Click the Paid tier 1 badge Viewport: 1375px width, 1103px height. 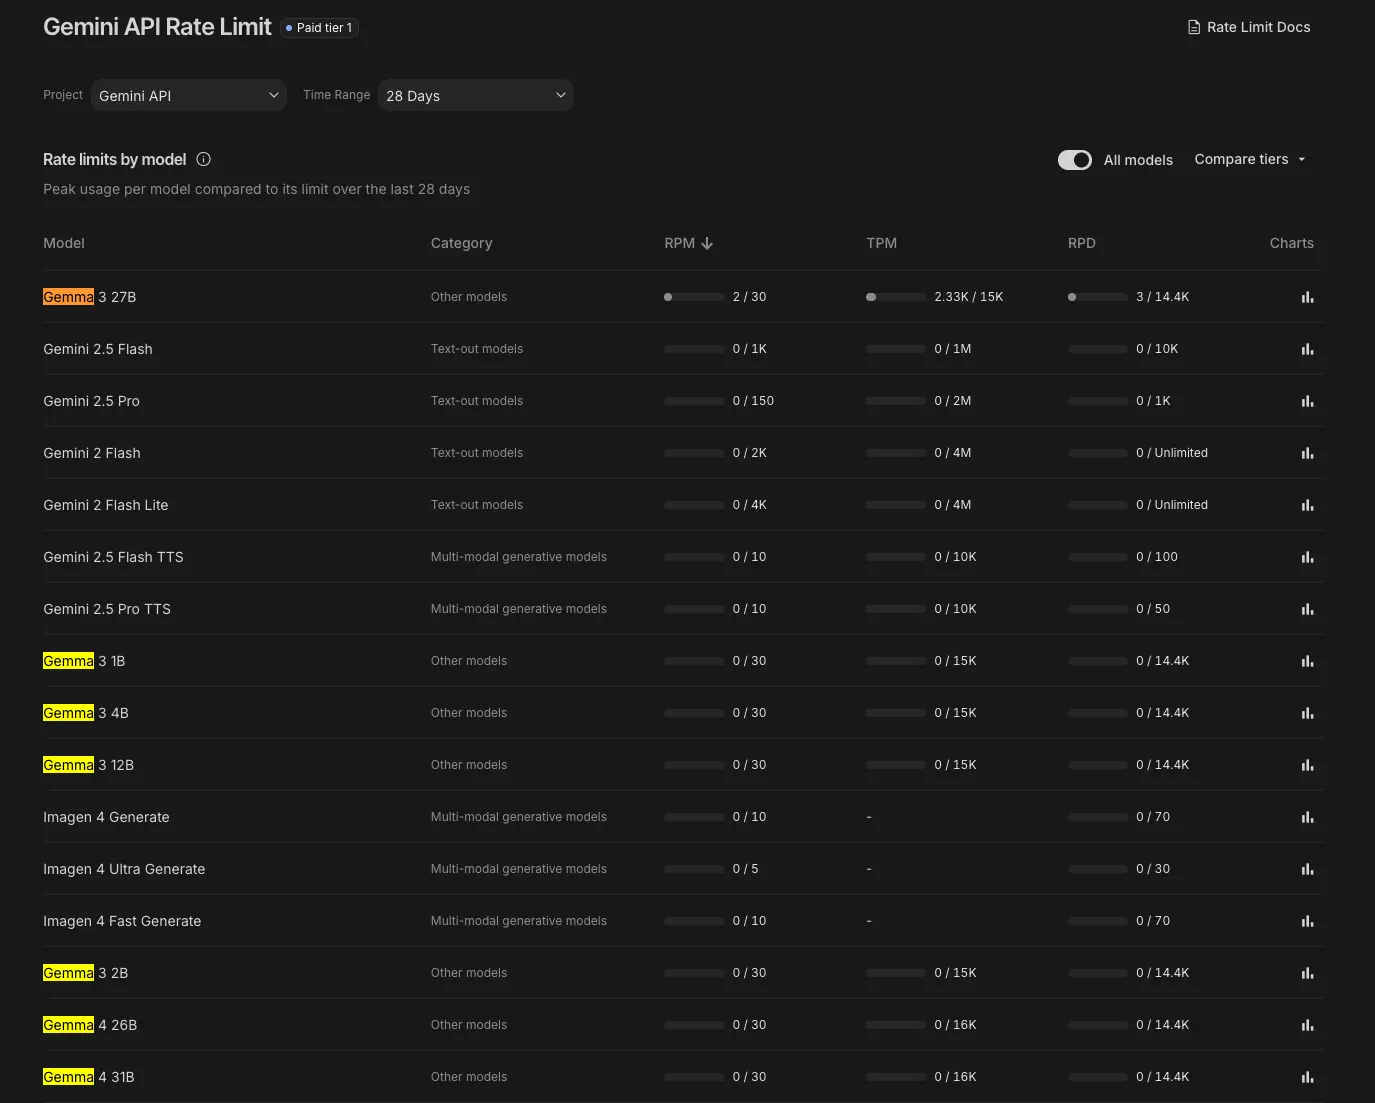tap(320, 28)
